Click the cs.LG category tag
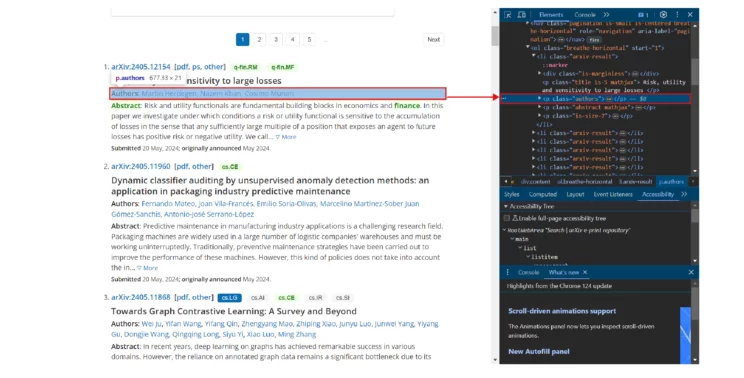 point(230,298)
